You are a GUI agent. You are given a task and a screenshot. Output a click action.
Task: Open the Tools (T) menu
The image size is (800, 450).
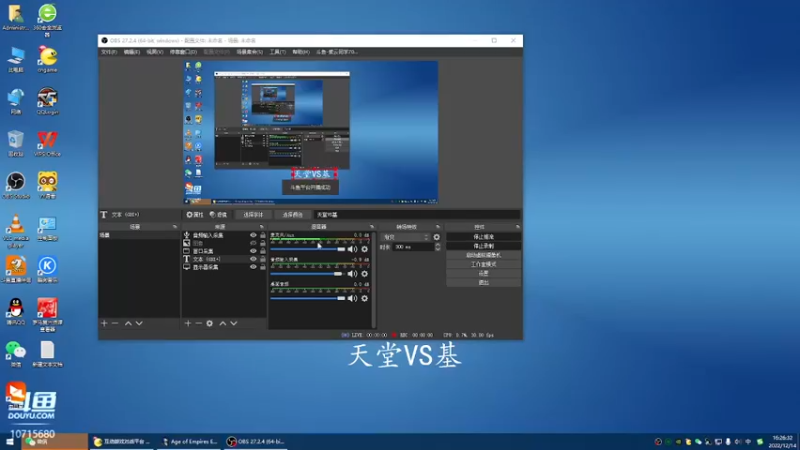coord(278,52)
